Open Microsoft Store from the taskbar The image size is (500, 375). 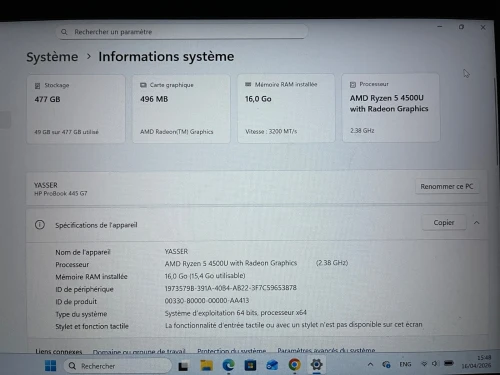tap(250, 366)
